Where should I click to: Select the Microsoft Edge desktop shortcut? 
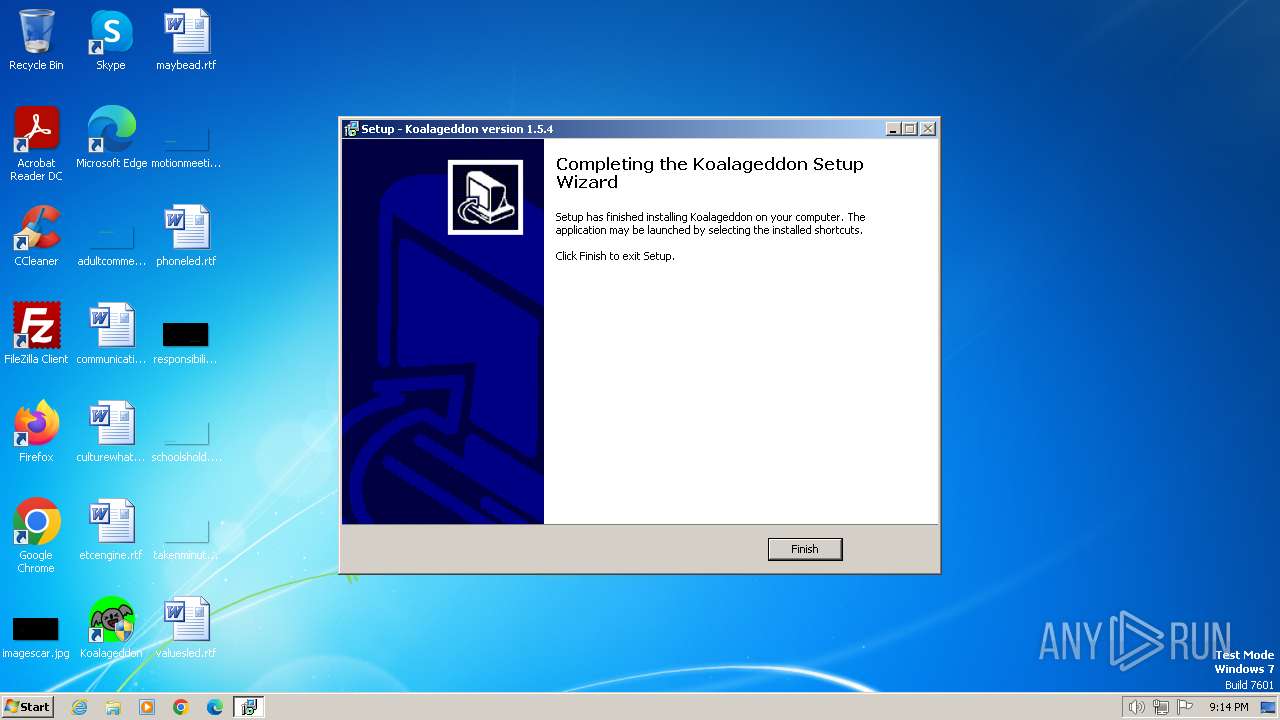click(111, 138)
